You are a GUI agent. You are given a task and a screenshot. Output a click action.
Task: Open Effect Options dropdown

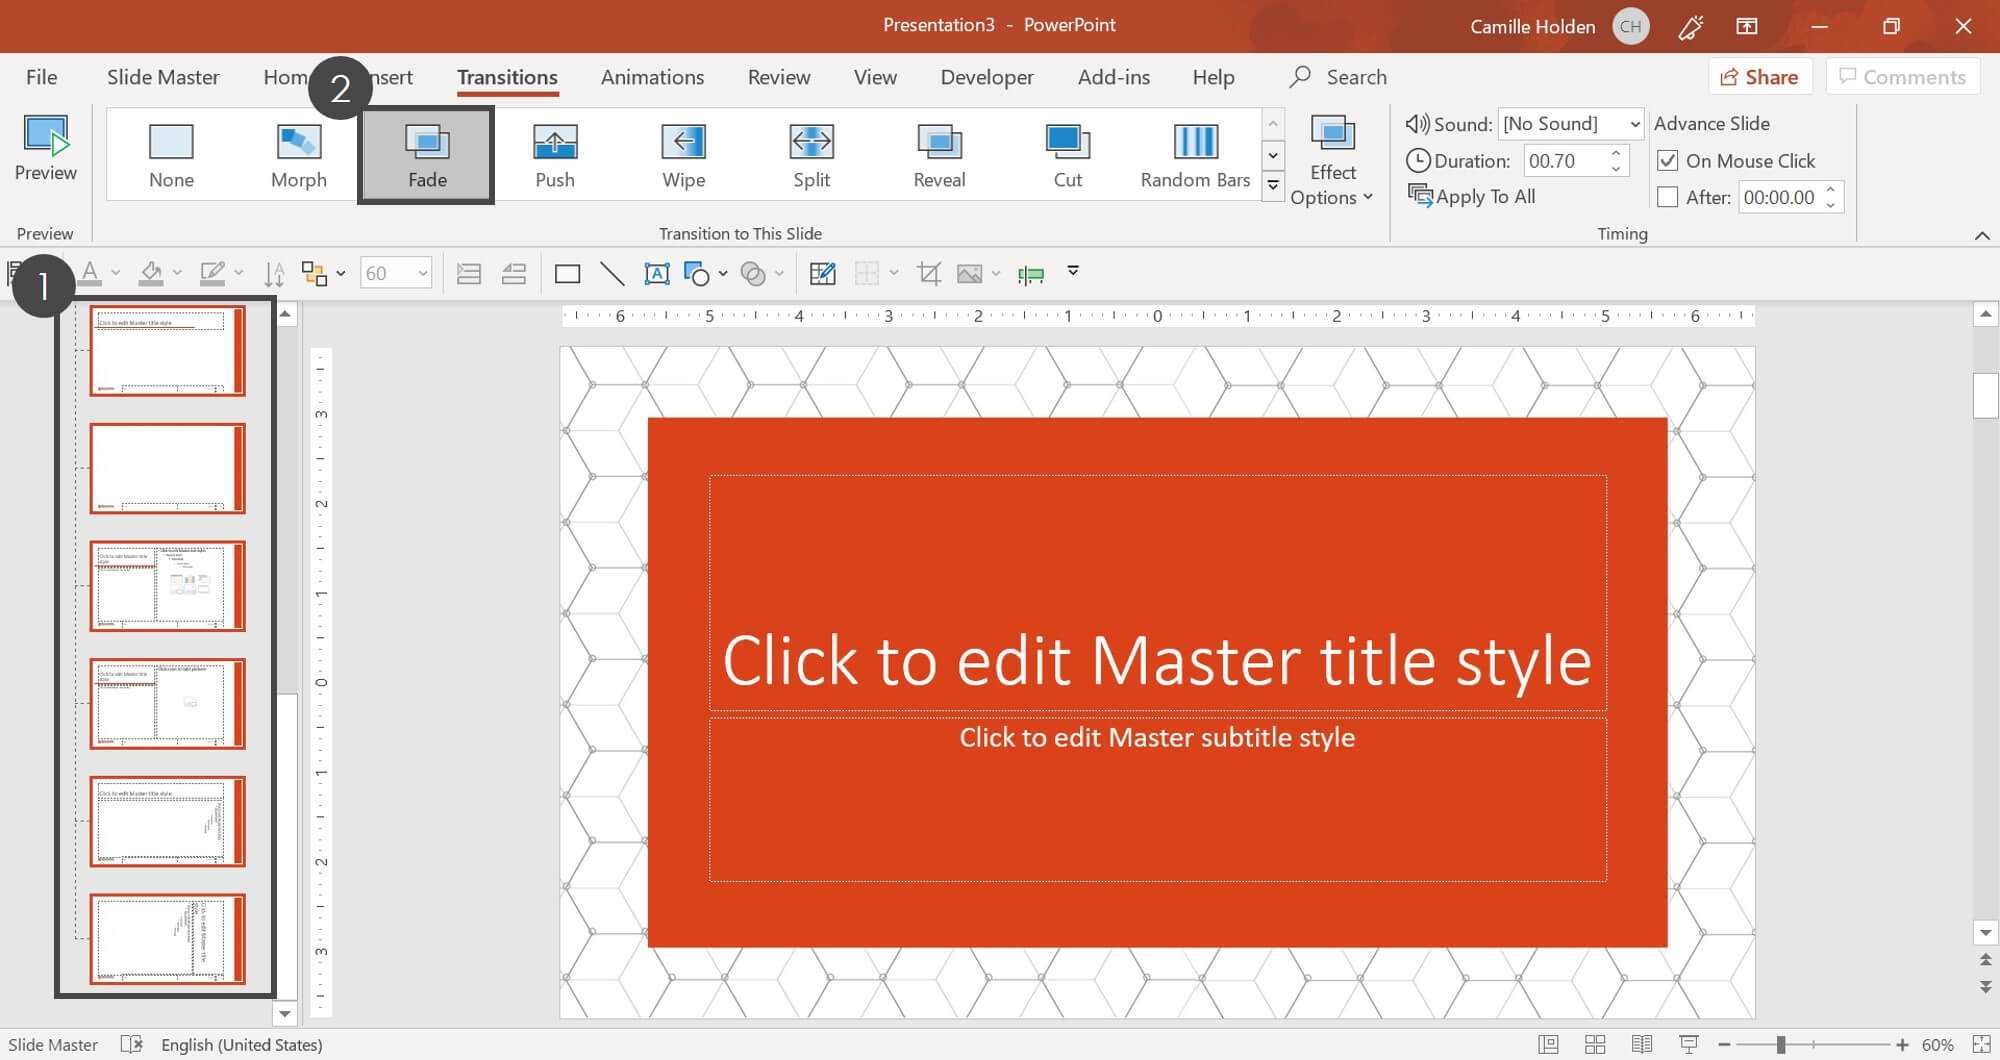[1332, 160]
